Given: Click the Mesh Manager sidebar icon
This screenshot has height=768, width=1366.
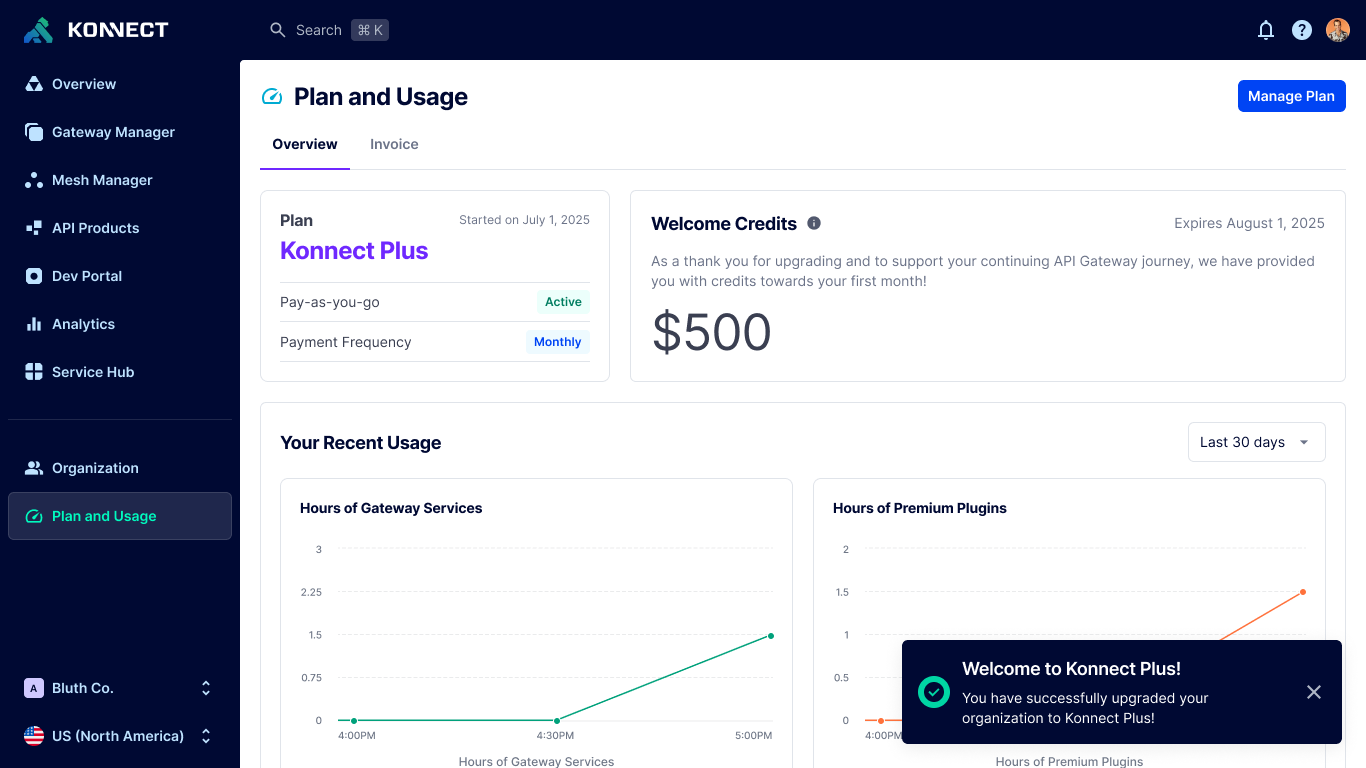Looking at the screenshot, I should tap(34, 180).
